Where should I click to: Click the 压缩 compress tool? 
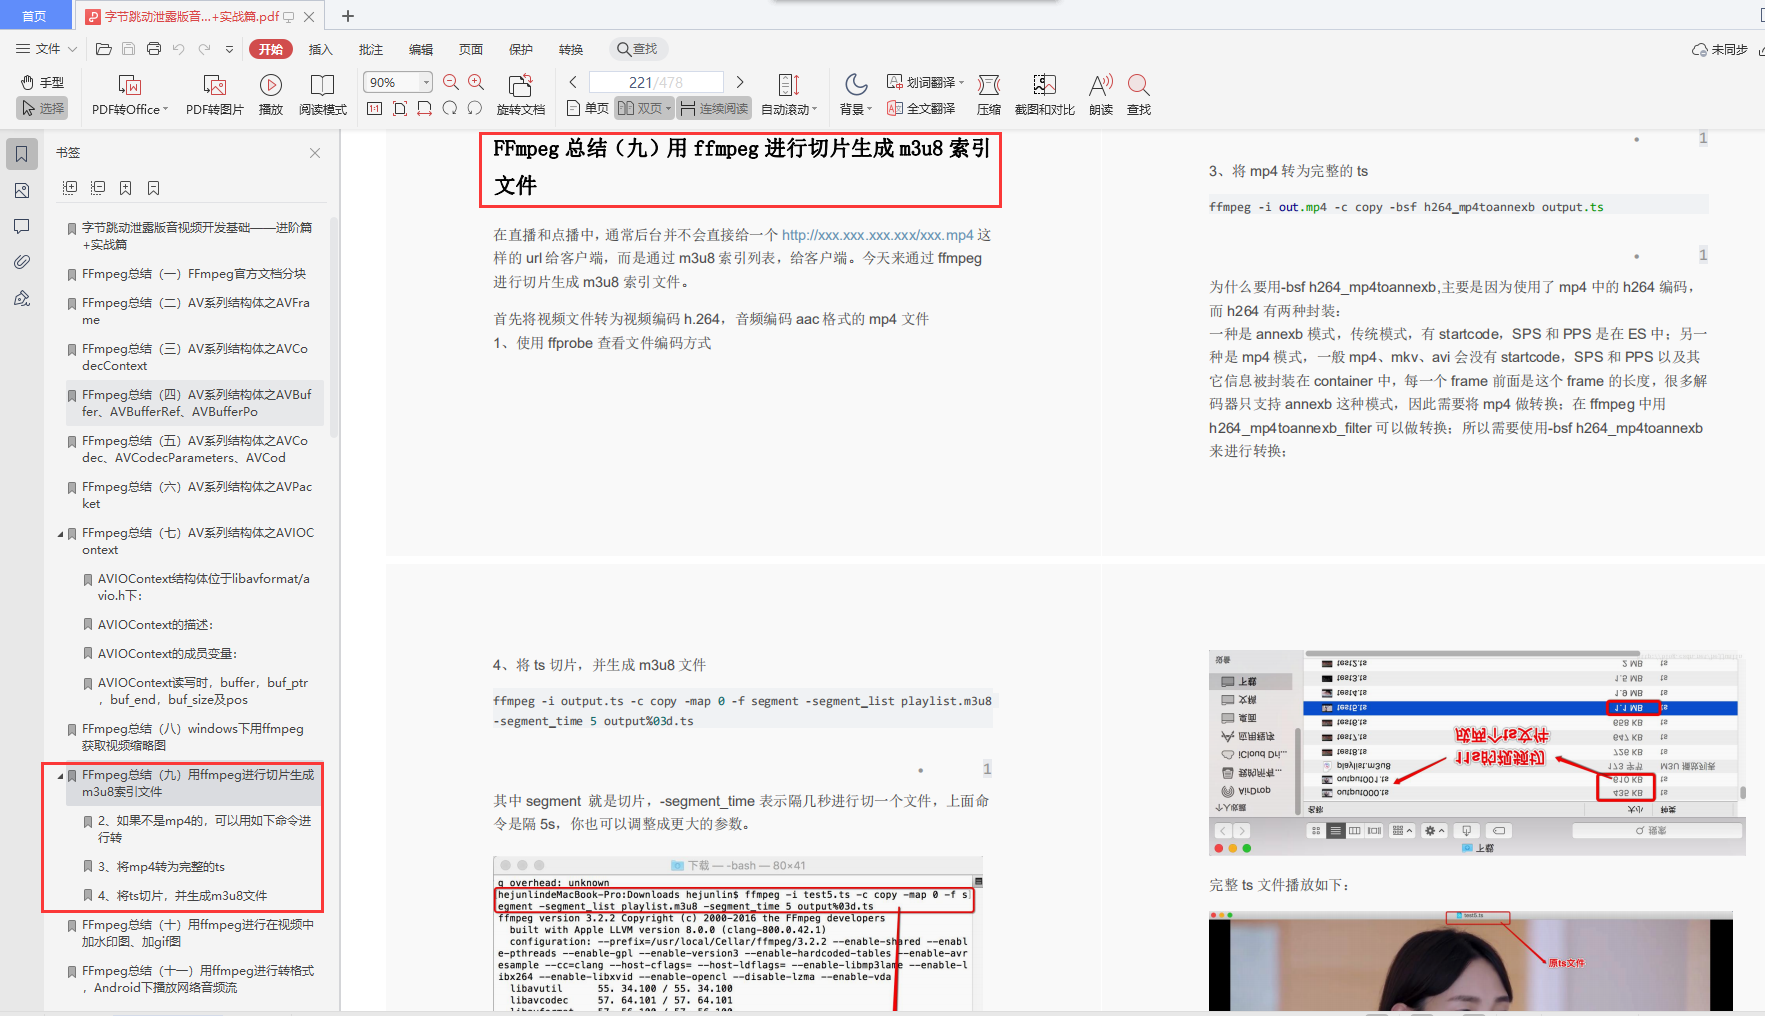click(989, 95)
